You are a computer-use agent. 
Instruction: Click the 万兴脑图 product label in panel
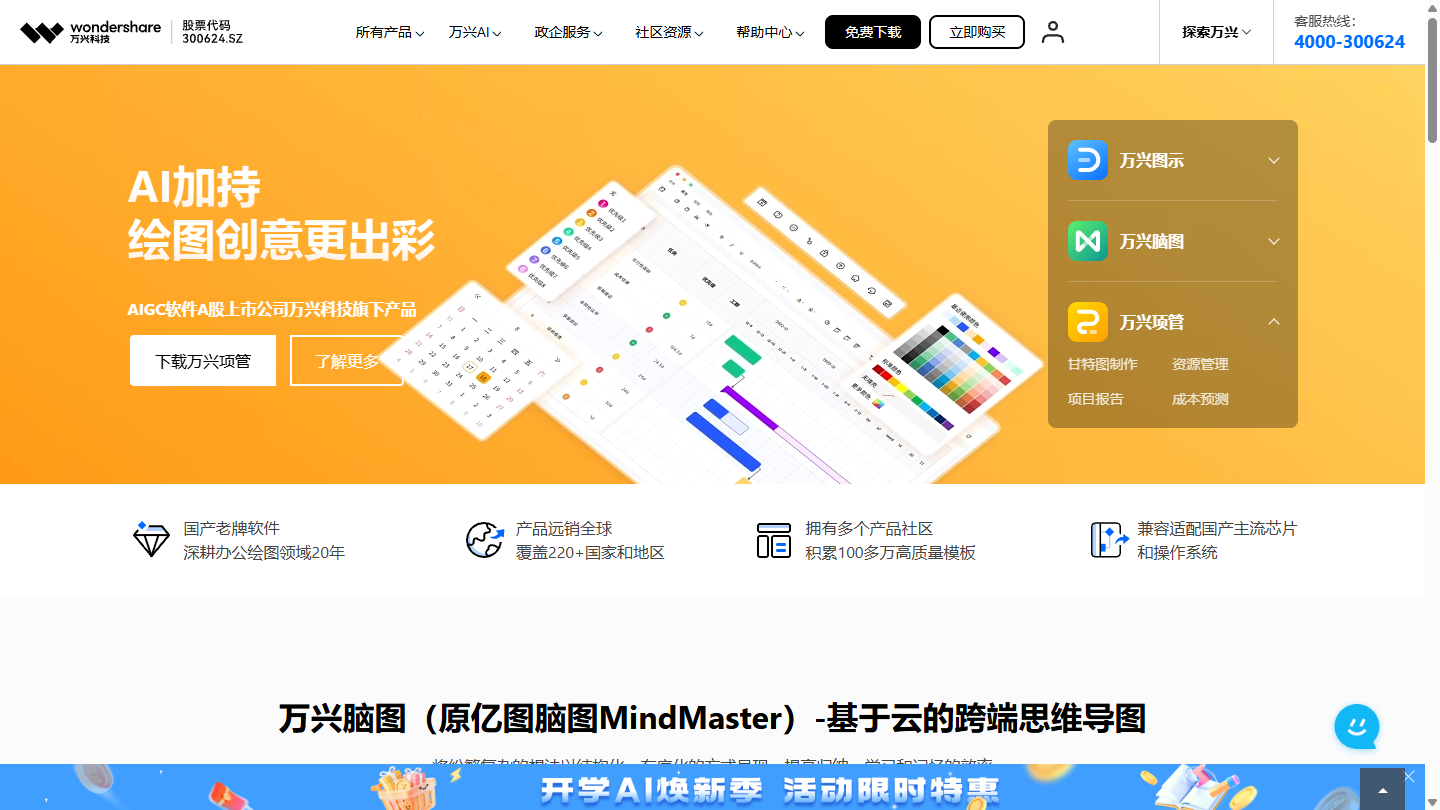click(x=1152, y=241)
